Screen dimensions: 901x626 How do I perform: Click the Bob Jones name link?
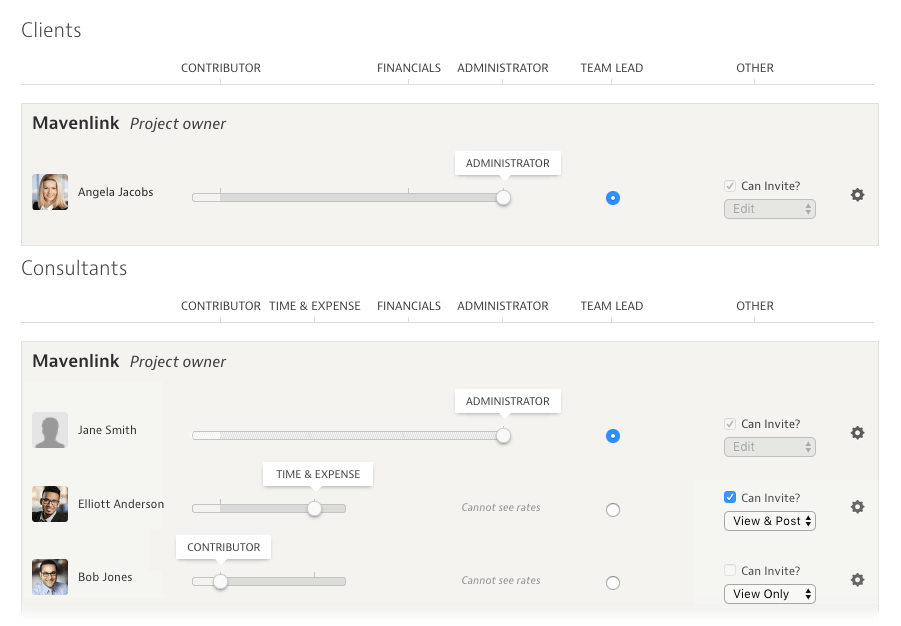click(105, 577)
